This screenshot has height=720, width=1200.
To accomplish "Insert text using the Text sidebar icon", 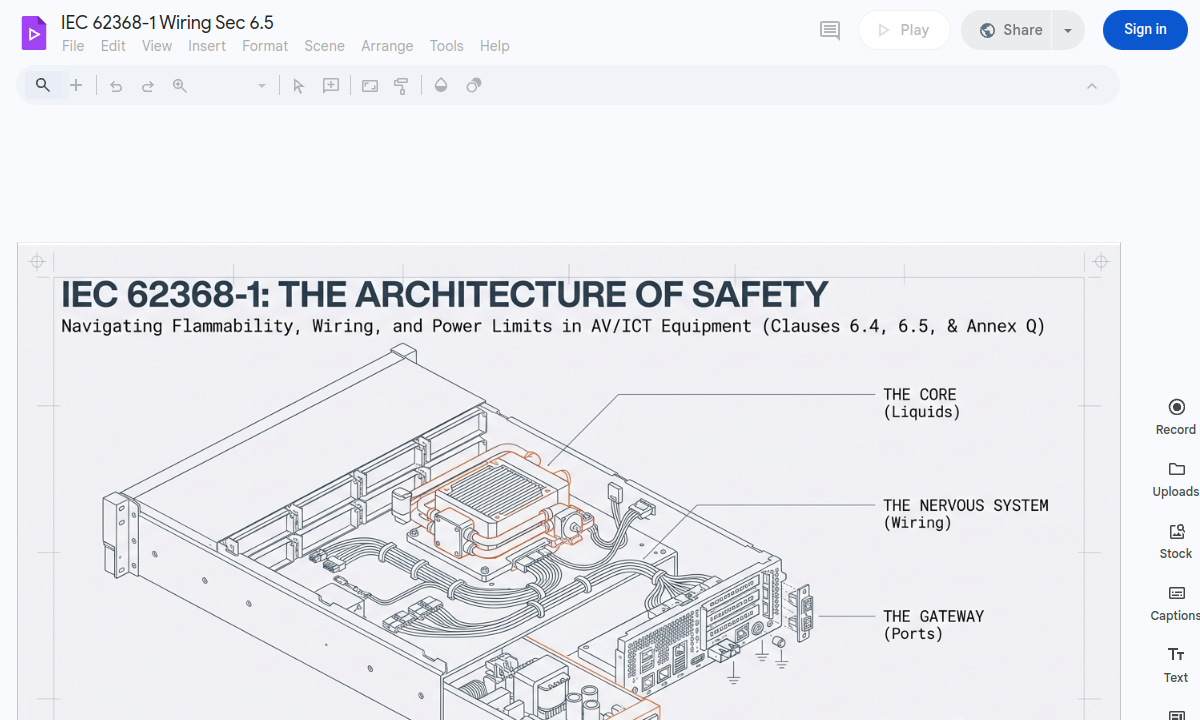I will [x=1175, y=663].
